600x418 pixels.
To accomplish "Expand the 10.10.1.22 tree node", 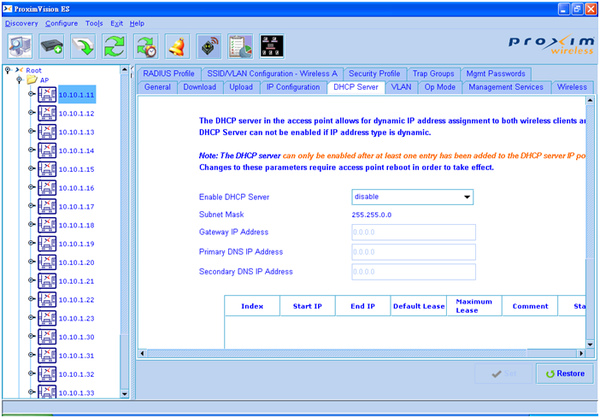I will click(31, 299).
